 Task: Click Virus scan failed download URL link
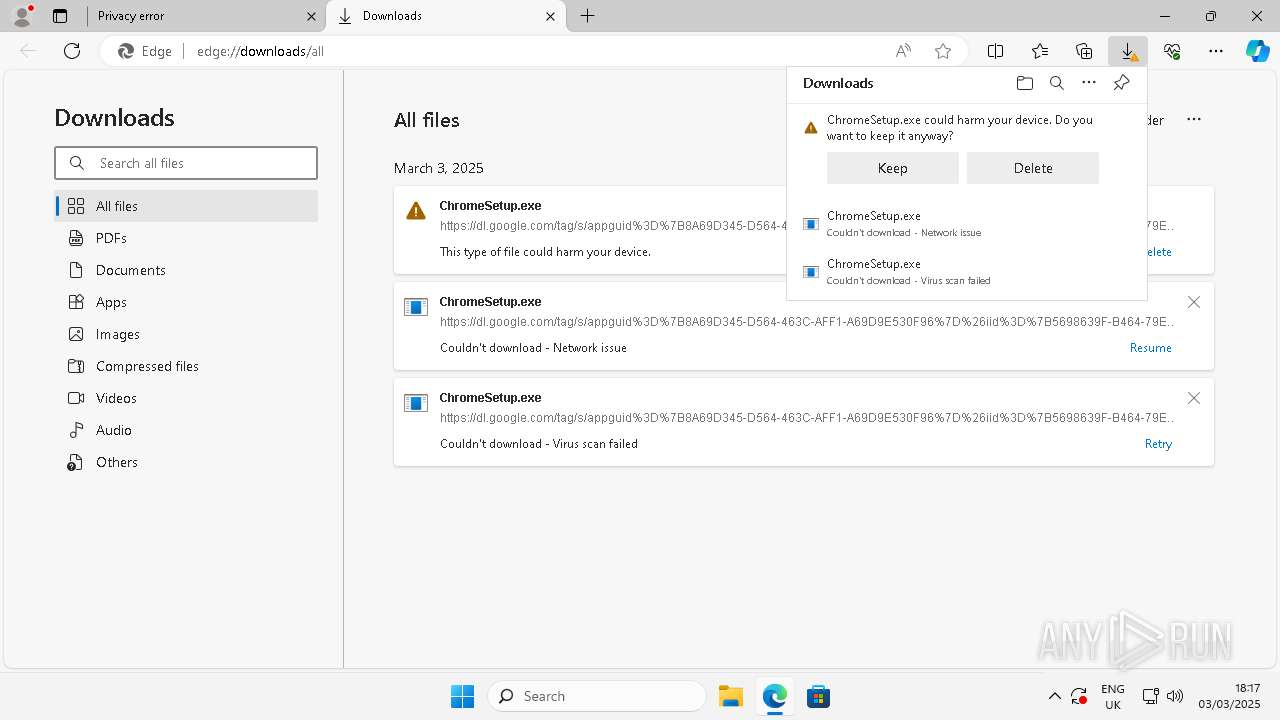coord(807,418)
